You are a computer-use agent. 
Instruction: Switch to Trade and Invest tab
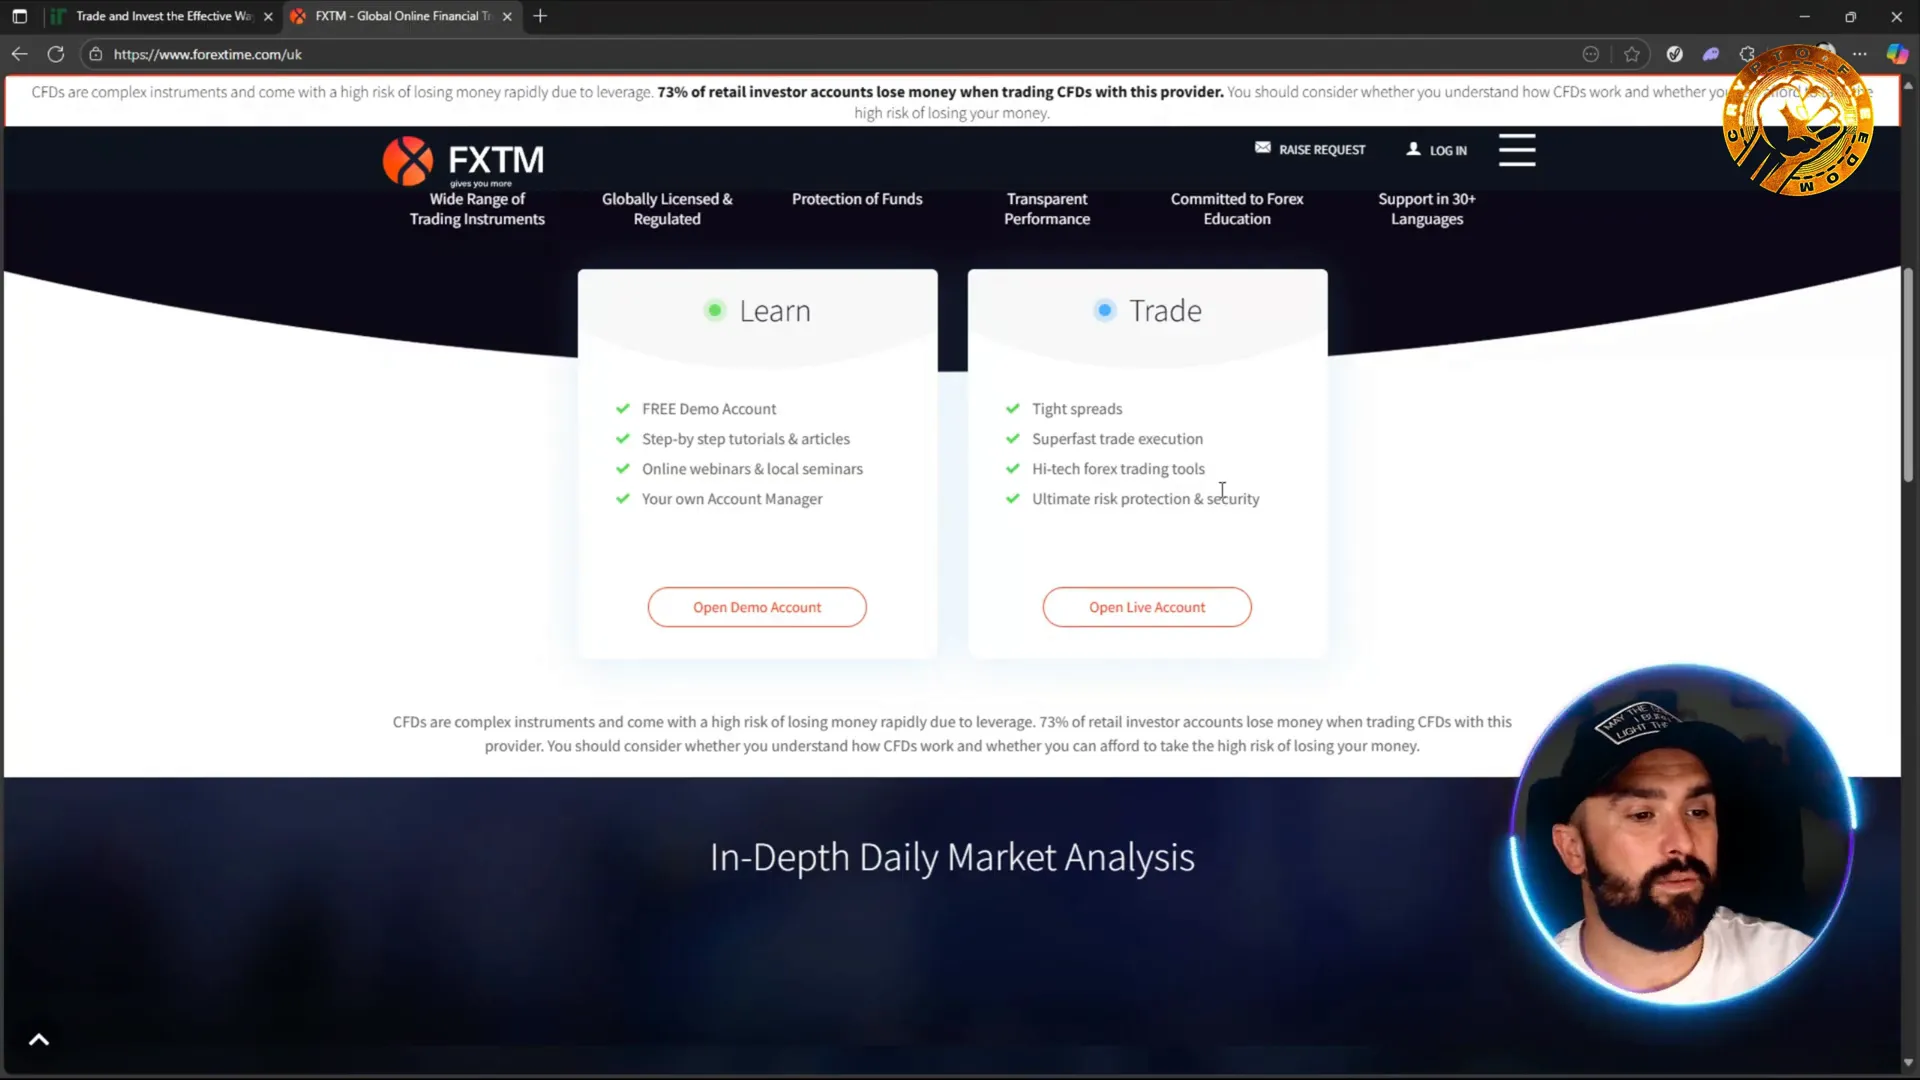click(x=163, y=16)
